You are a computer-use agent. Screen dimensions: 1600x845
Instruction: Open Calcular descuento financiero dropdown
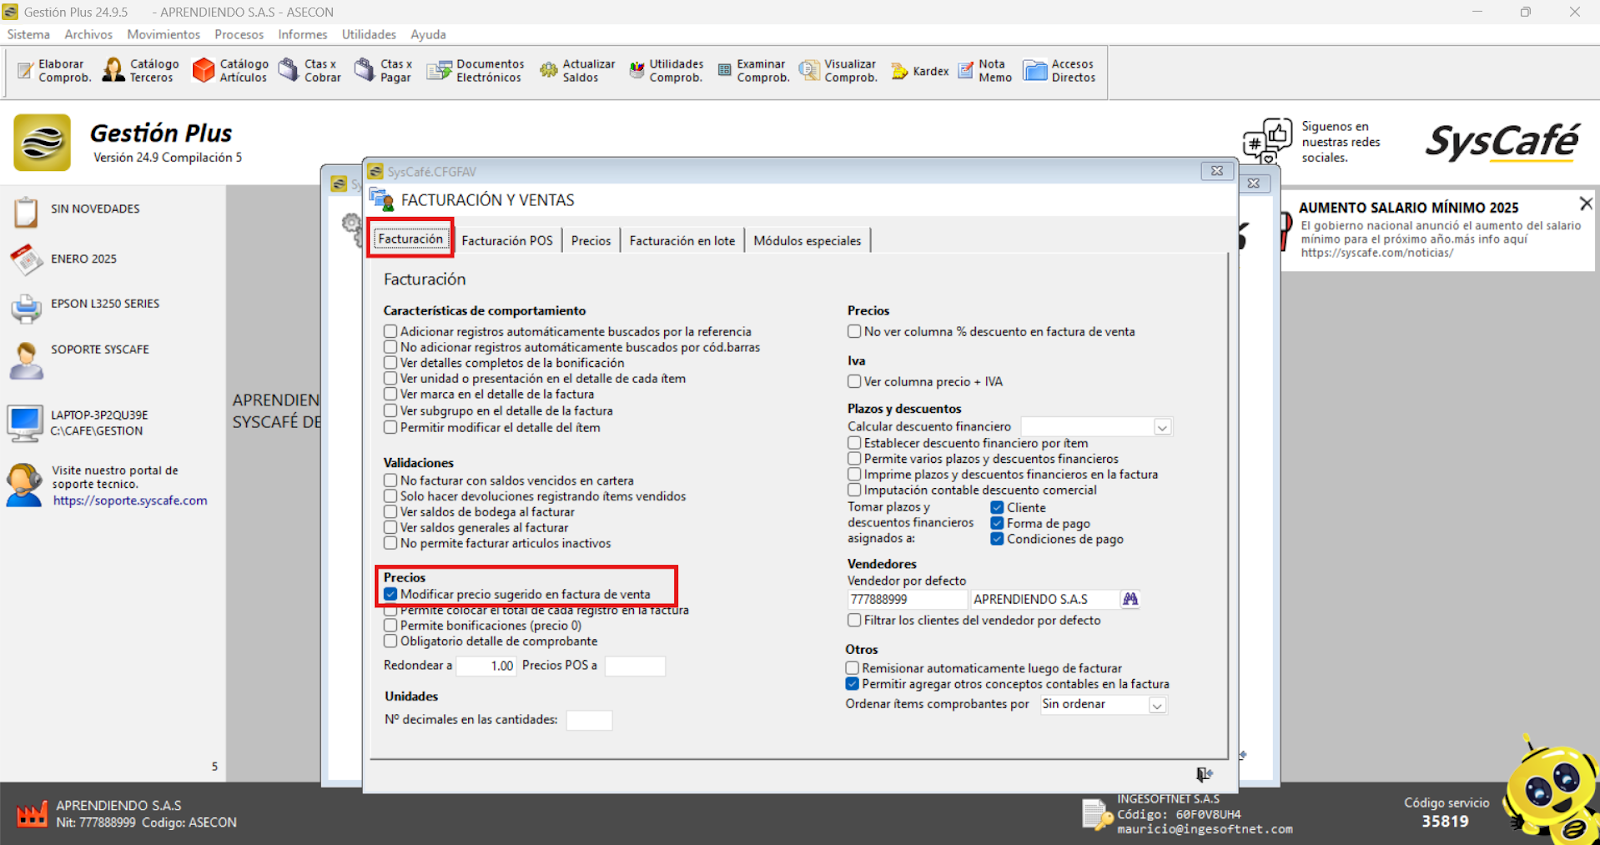1162,427
